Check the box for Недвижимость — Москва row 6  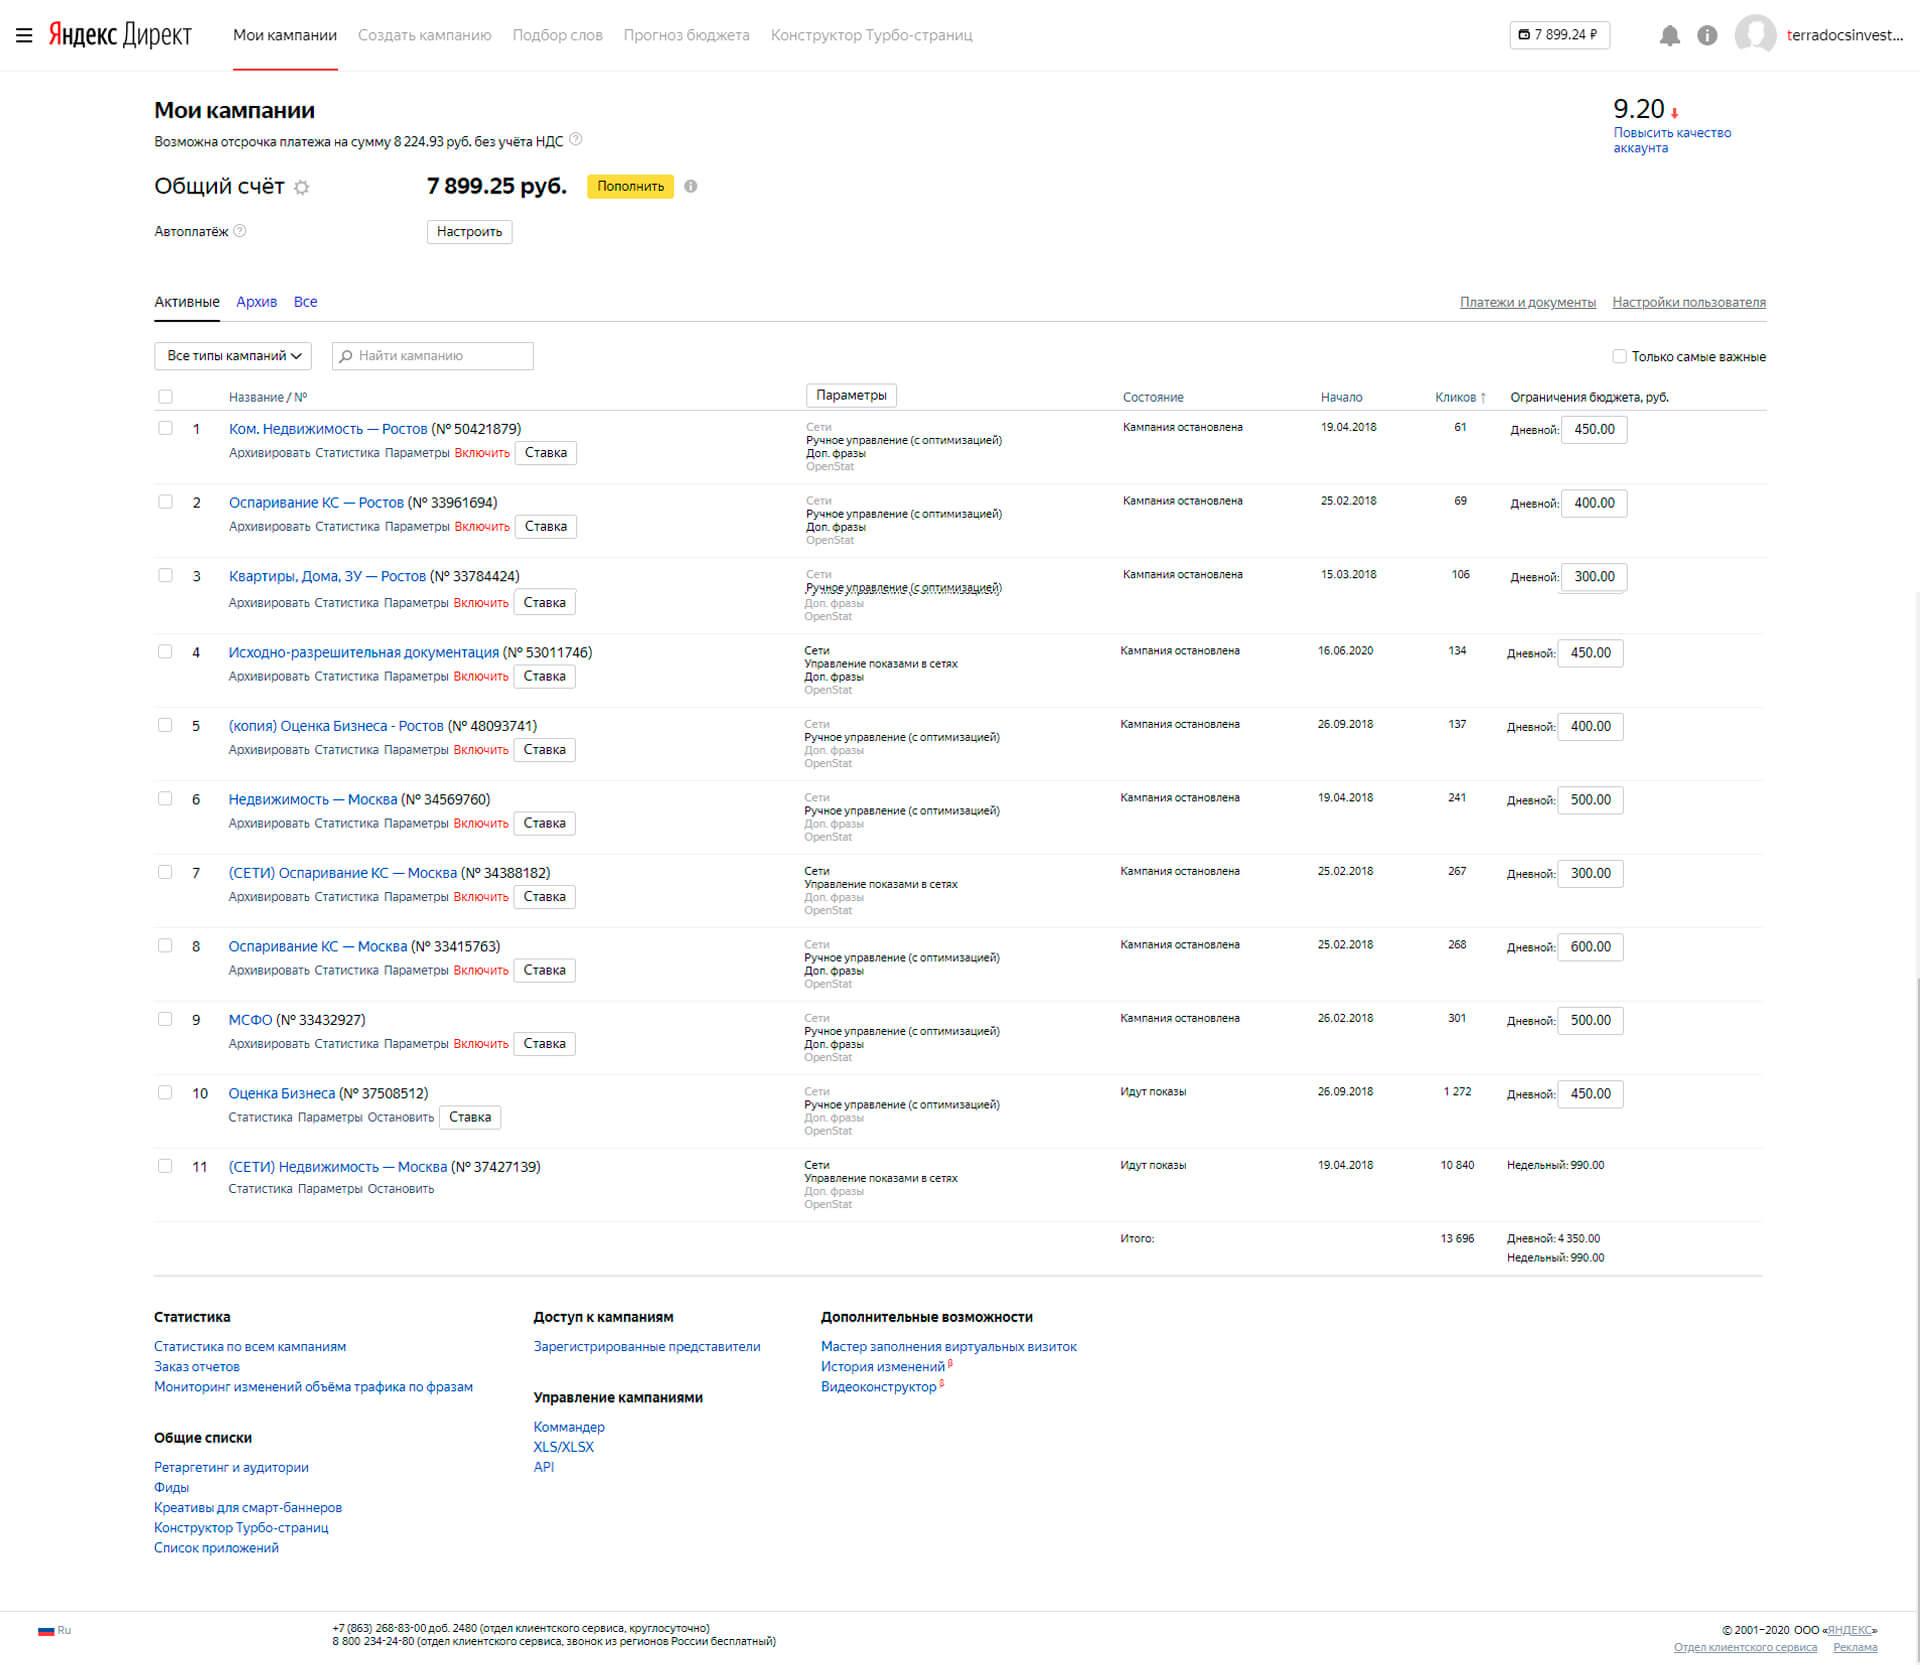[x=165, y=799]
